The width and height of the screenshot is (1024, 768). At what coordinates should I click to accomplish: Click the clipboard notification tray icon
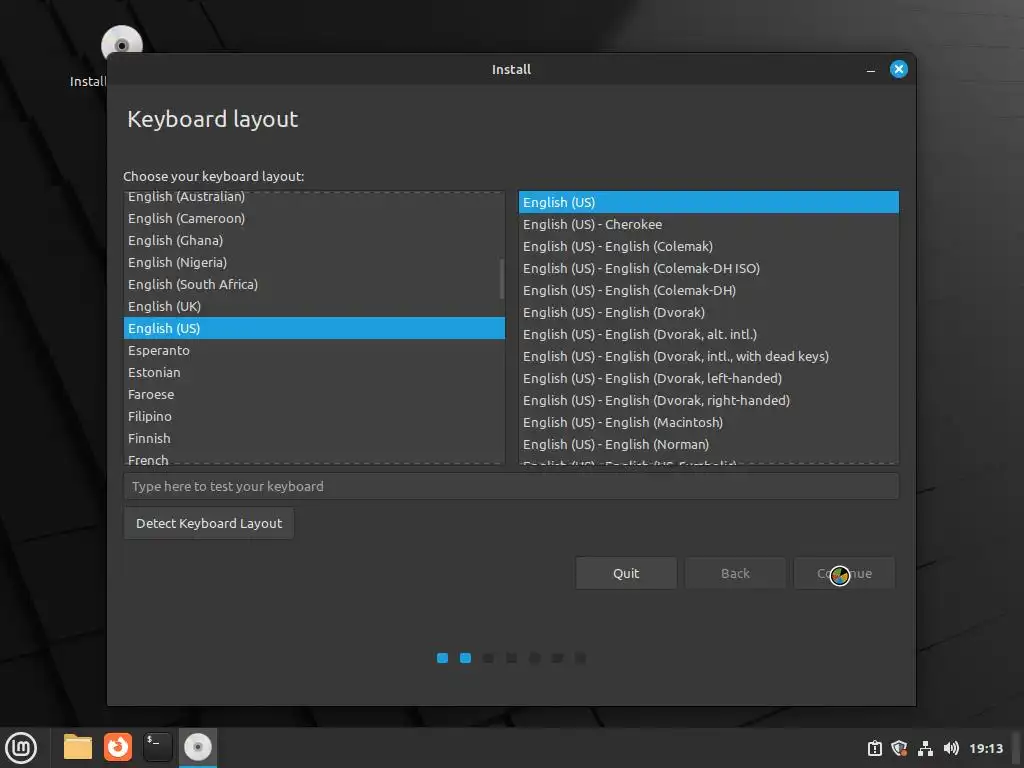click(874, 748)
